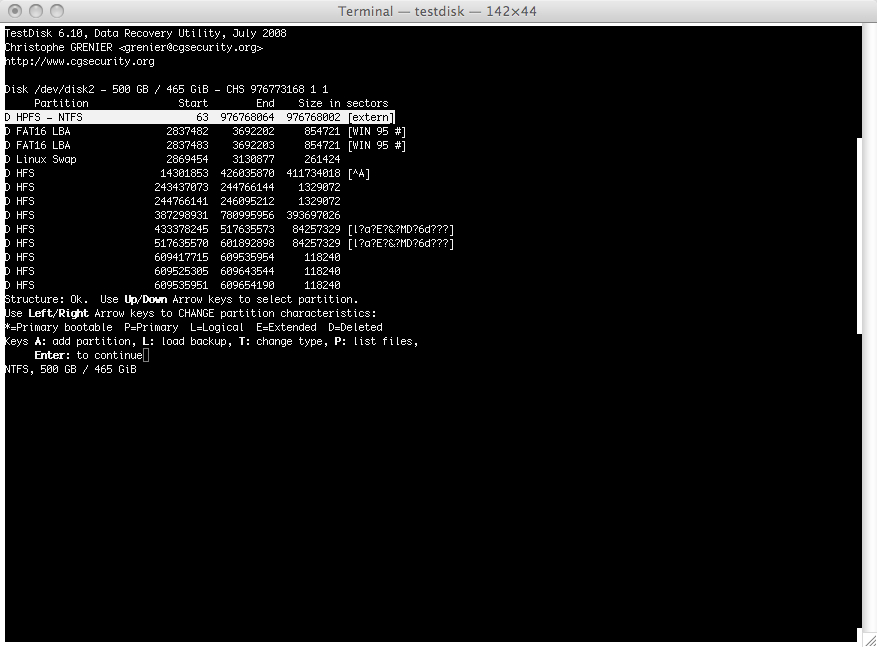
Task: Click the 'L=Logical' legend text
Action: 217,327
